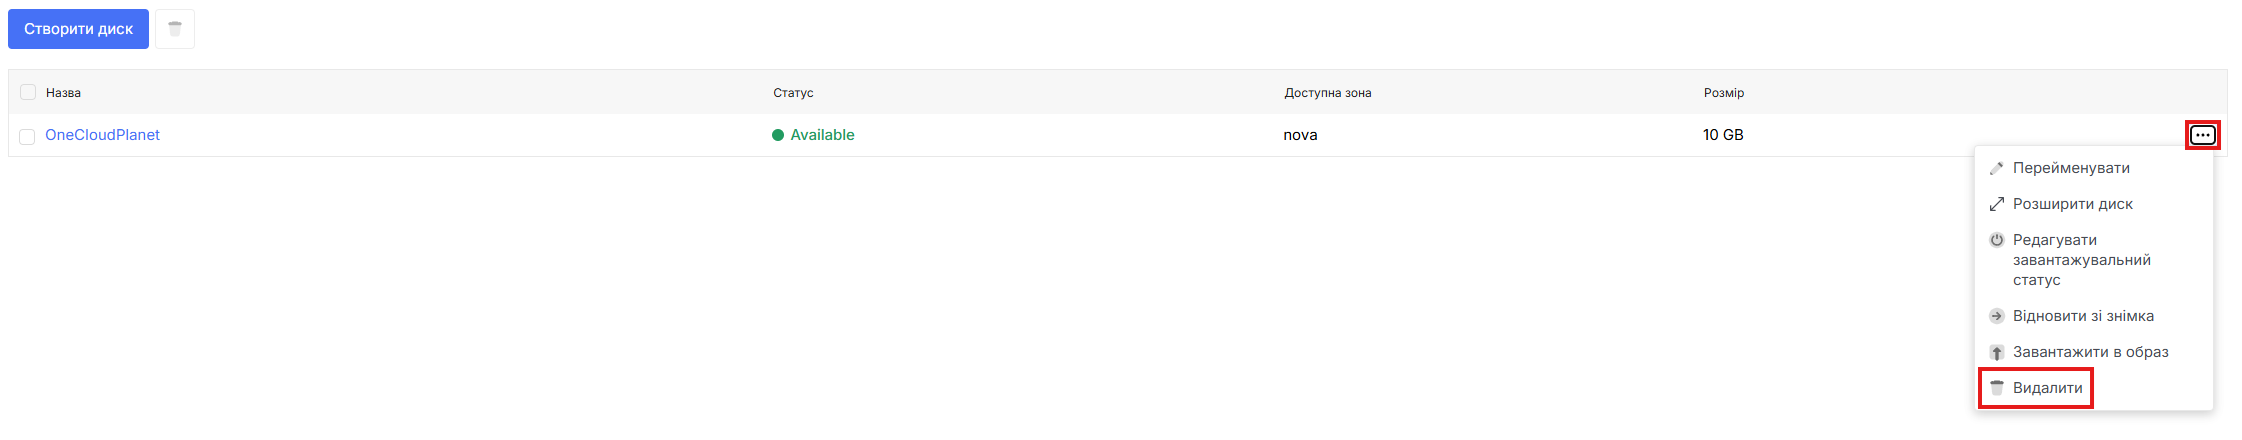This screenshot has width=2242, height=440.
Task: Check the OneCloudPlanet row checkbox
Action: click(x=28, y=136)
